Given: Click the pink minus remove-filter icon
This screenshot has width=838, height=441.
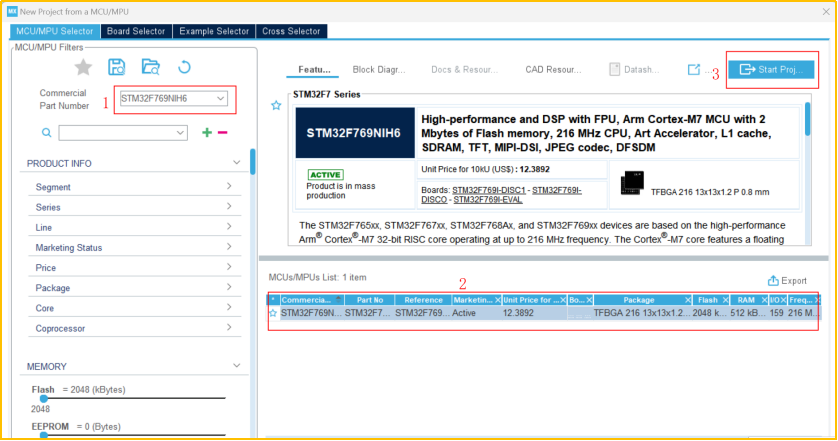Looking at the screenshot, I should 222,132.
